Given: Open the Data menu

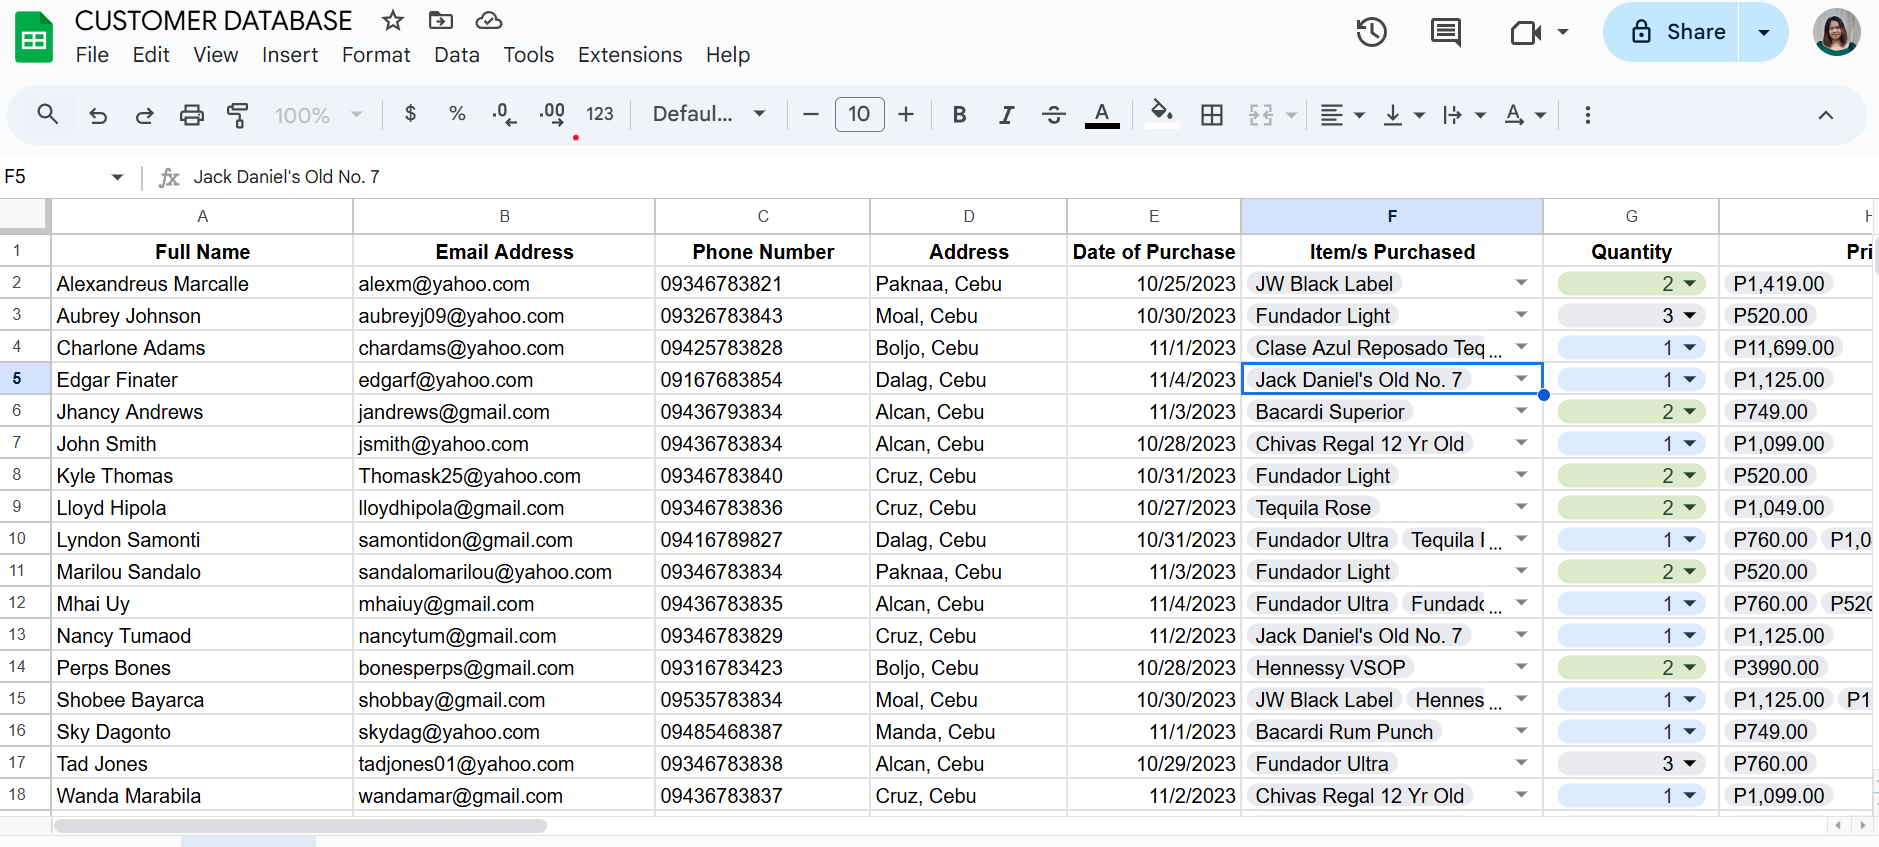Looking at the screenshot, I should [x=457, y=55].
